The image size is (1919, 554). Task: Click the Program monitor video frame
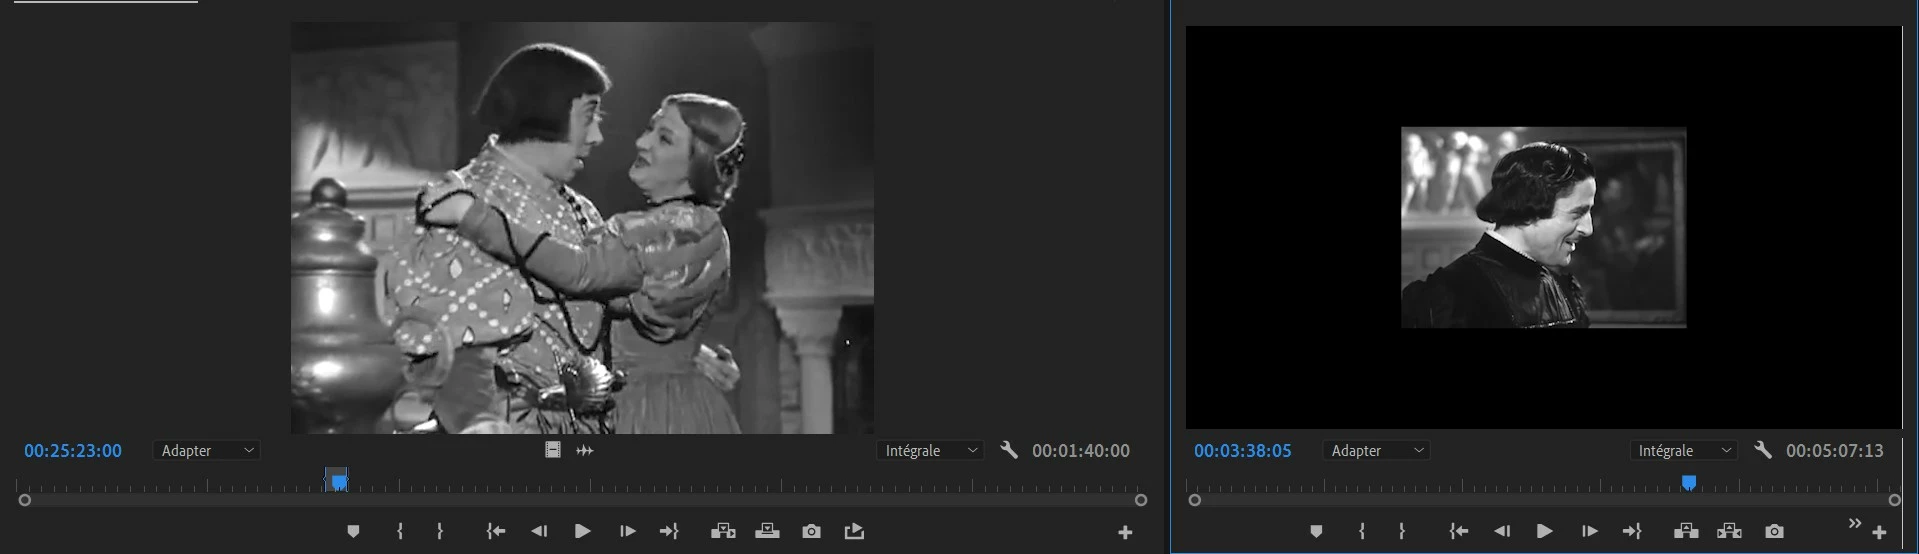click(1544, 228)
